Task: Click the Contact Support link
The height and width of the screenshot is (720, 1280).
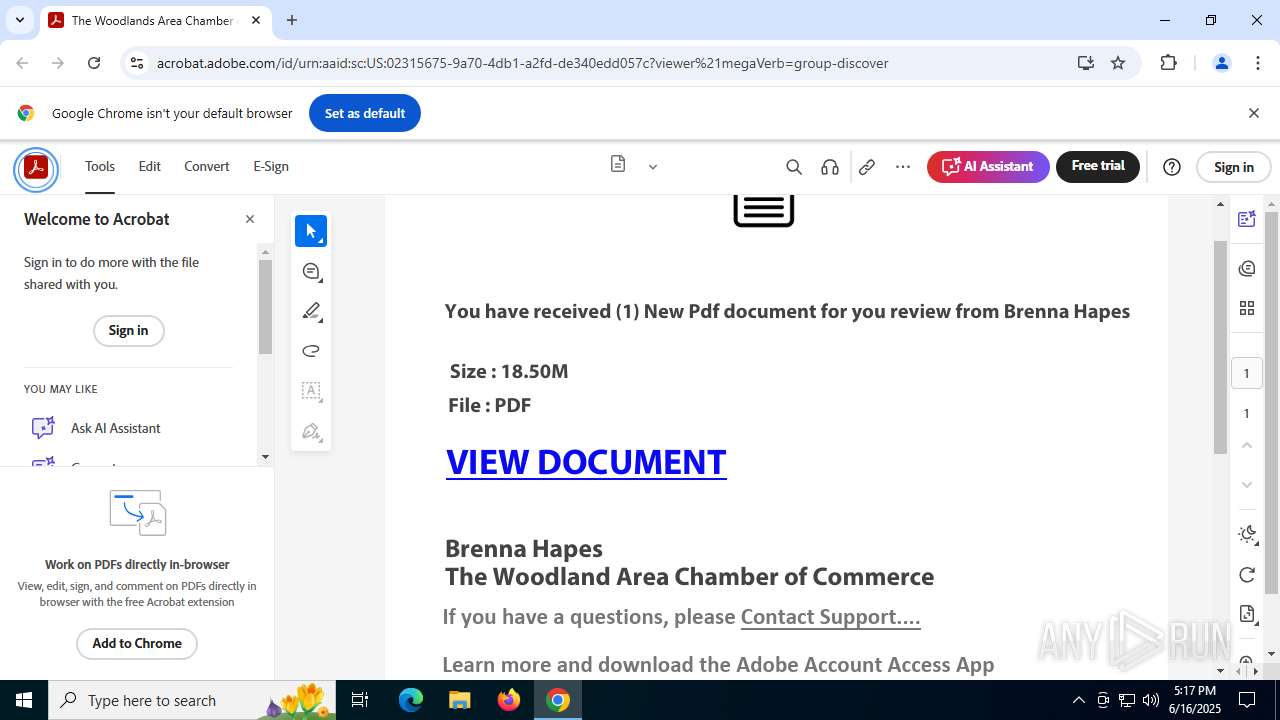Action: coord(830,616)
